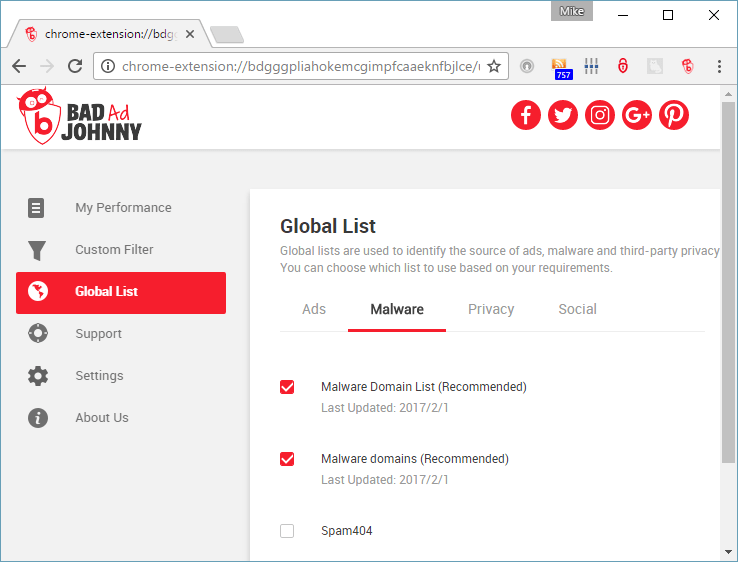
Task: Open Support in sidebar
Action: [x=121, y=334]
